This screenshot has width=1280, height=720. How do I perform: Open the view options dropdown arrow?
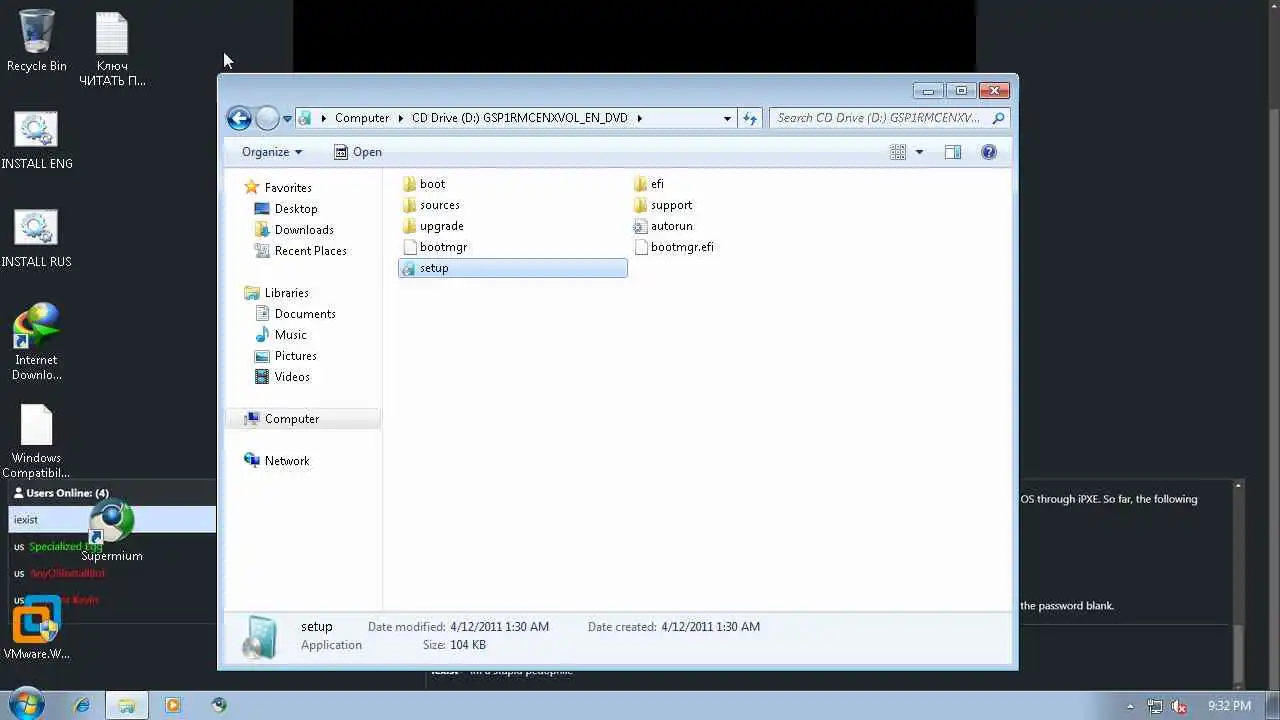coord(919,152)
